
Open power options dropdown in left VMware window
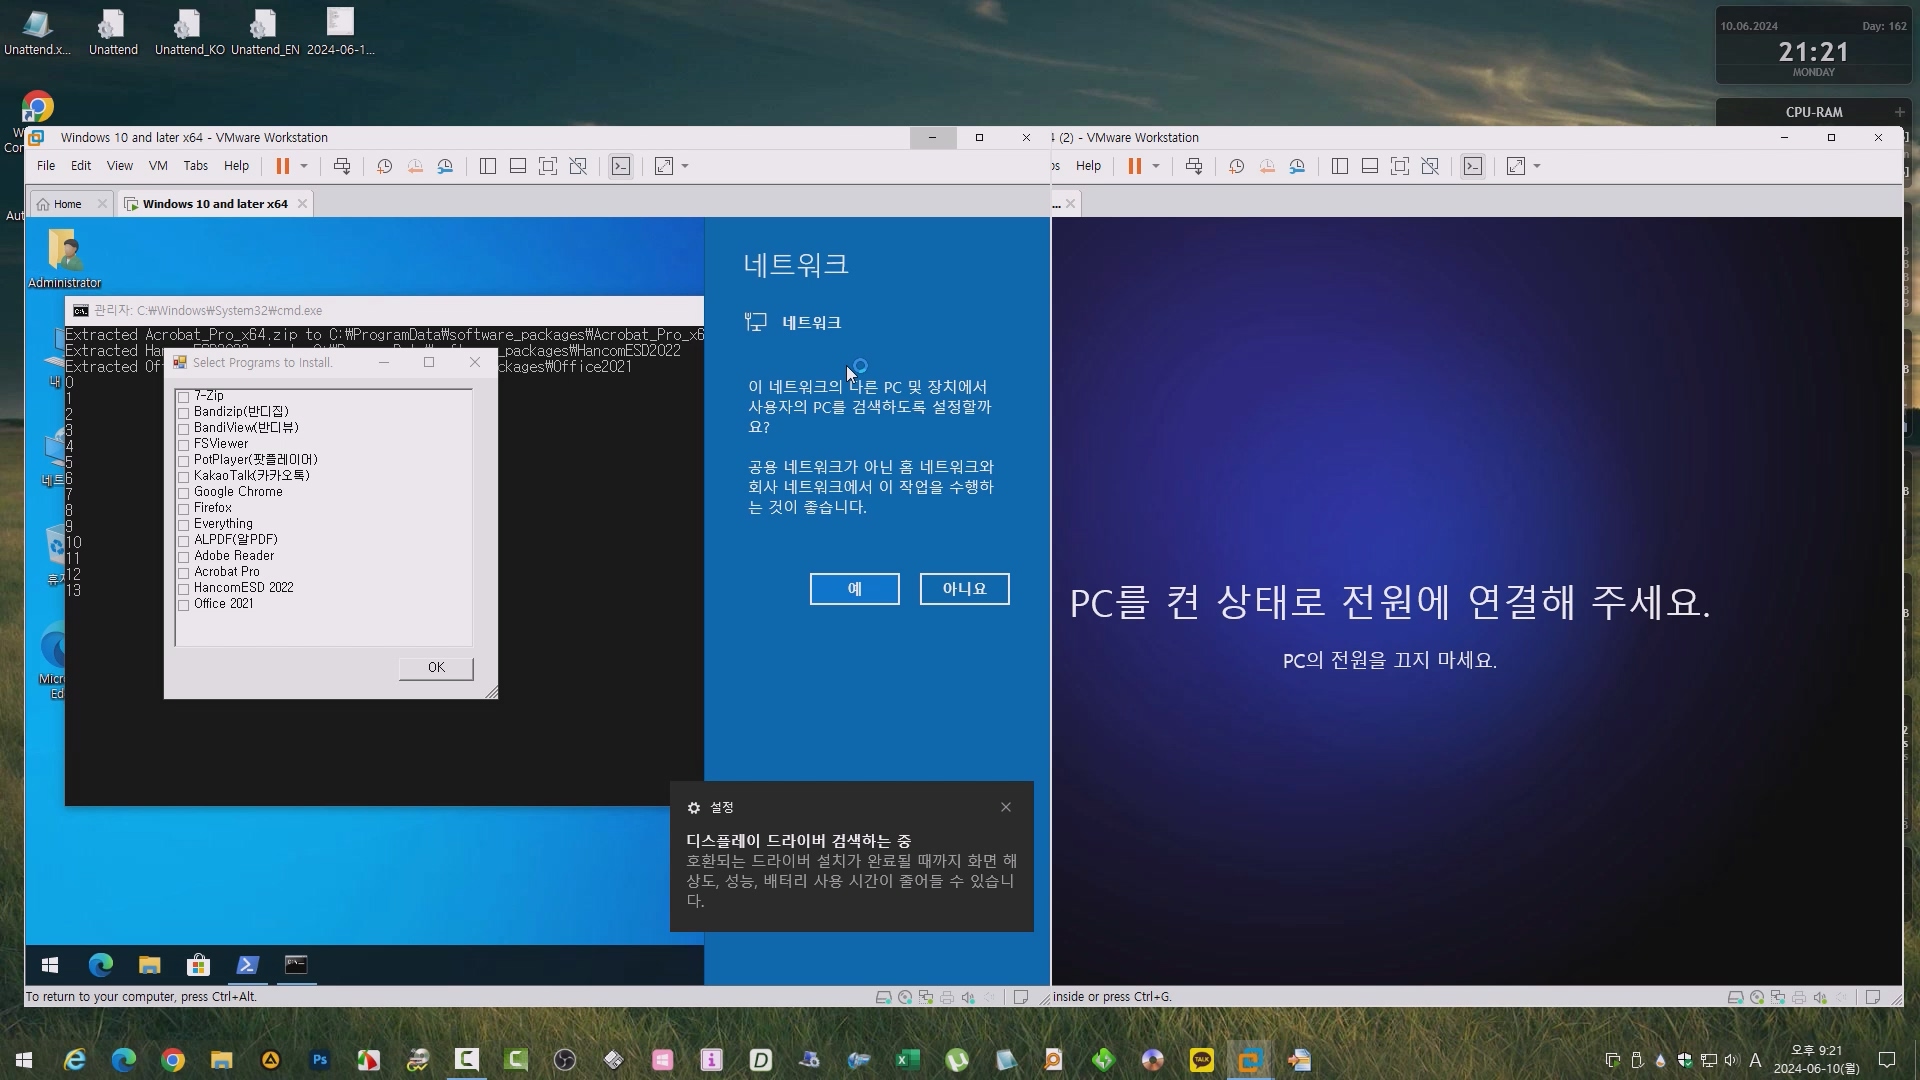coord(304,166)
